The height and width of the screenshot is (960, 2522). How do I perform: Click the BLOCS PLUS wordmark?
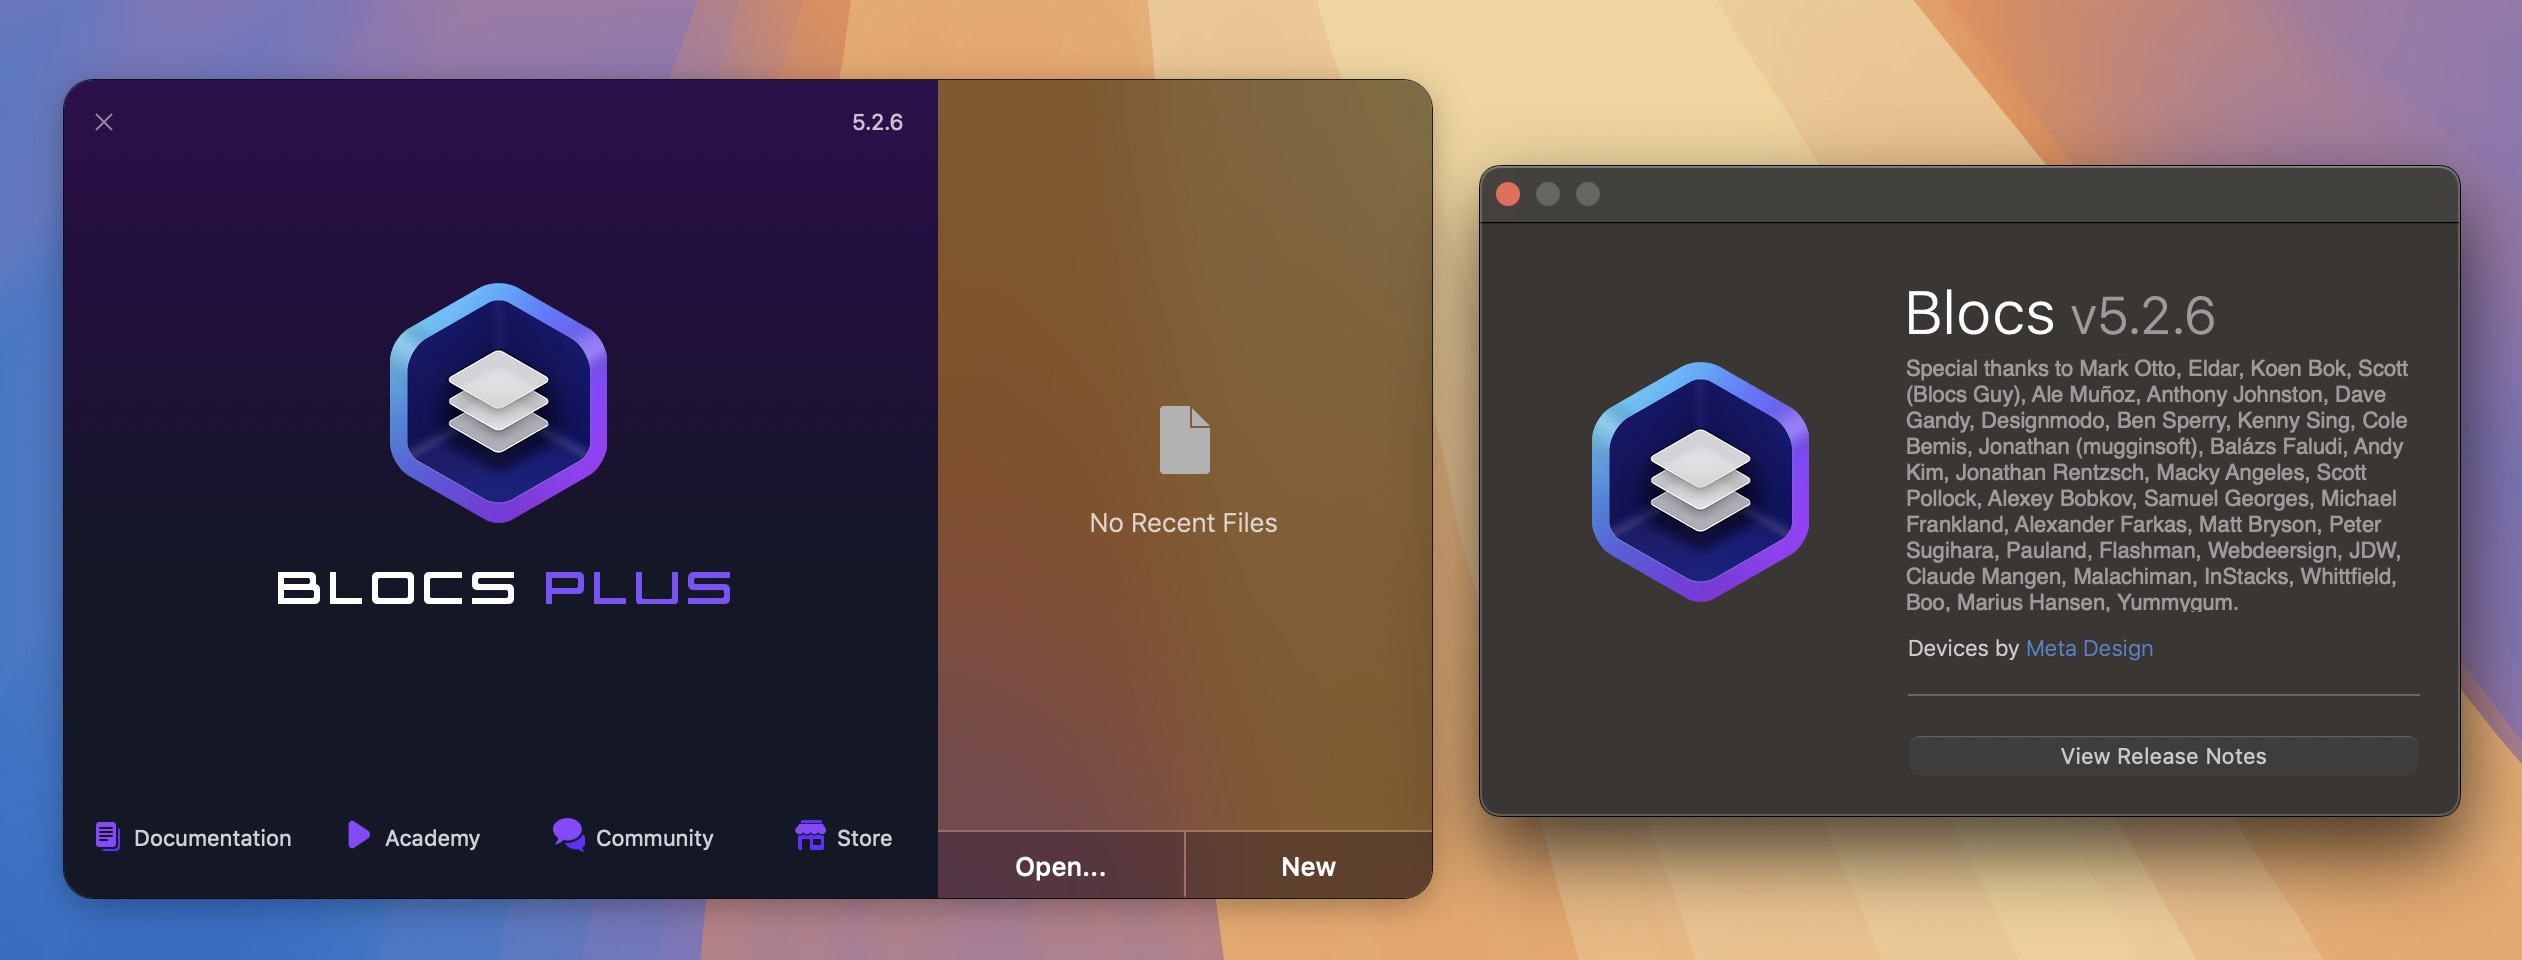(504, 588)
